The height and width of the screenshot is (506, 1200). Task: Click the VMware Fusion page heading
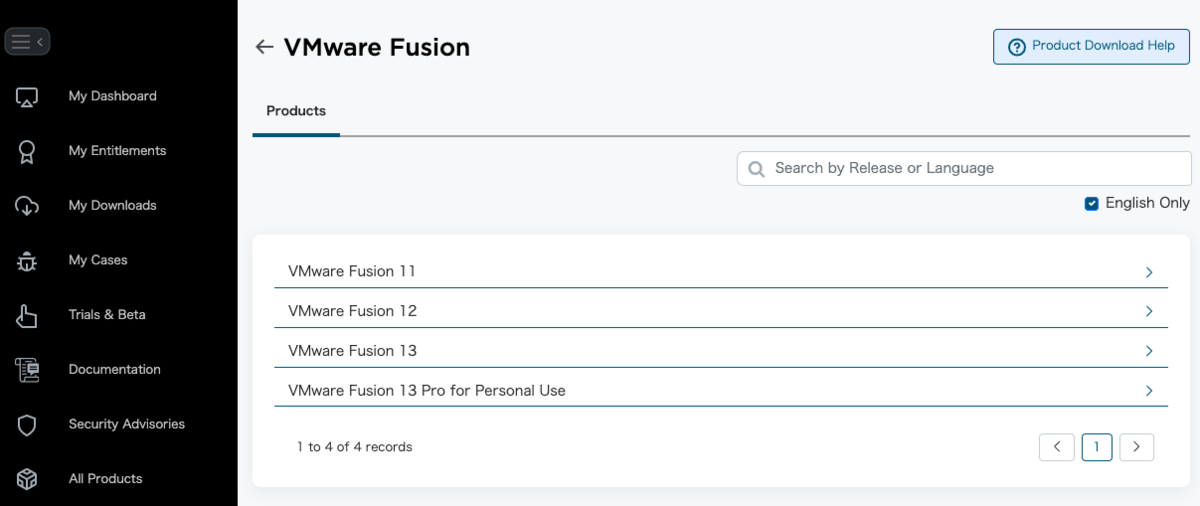point(377,47)
